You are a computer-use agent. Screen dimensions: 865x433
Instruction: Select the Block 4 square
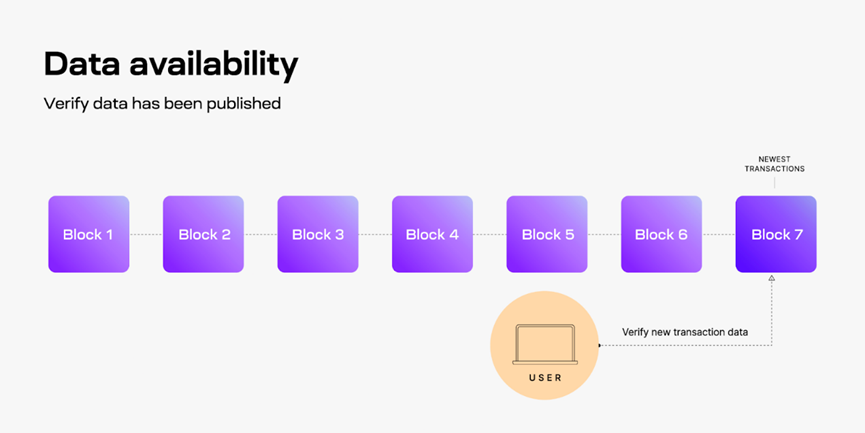pos(432,234)
